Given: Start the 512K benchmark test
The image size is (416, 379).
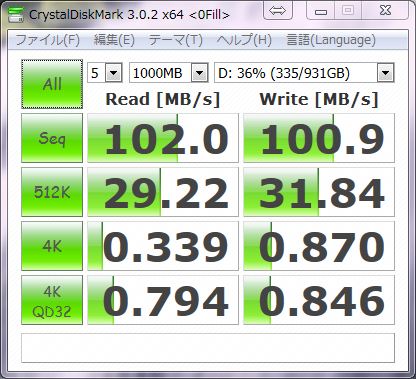Looking at the screenshot, I should 52,192.
